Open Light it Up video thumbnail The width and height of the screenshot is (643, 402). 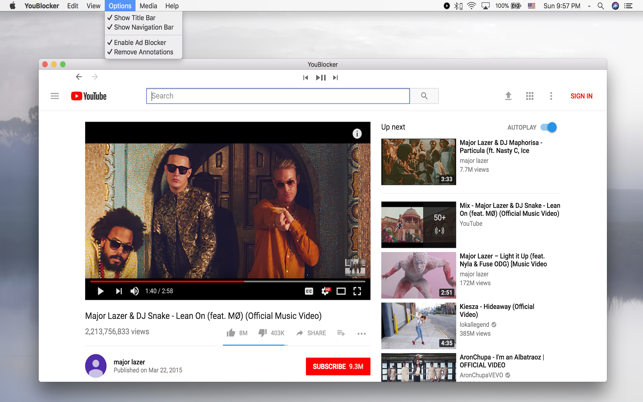click(418, 275)
